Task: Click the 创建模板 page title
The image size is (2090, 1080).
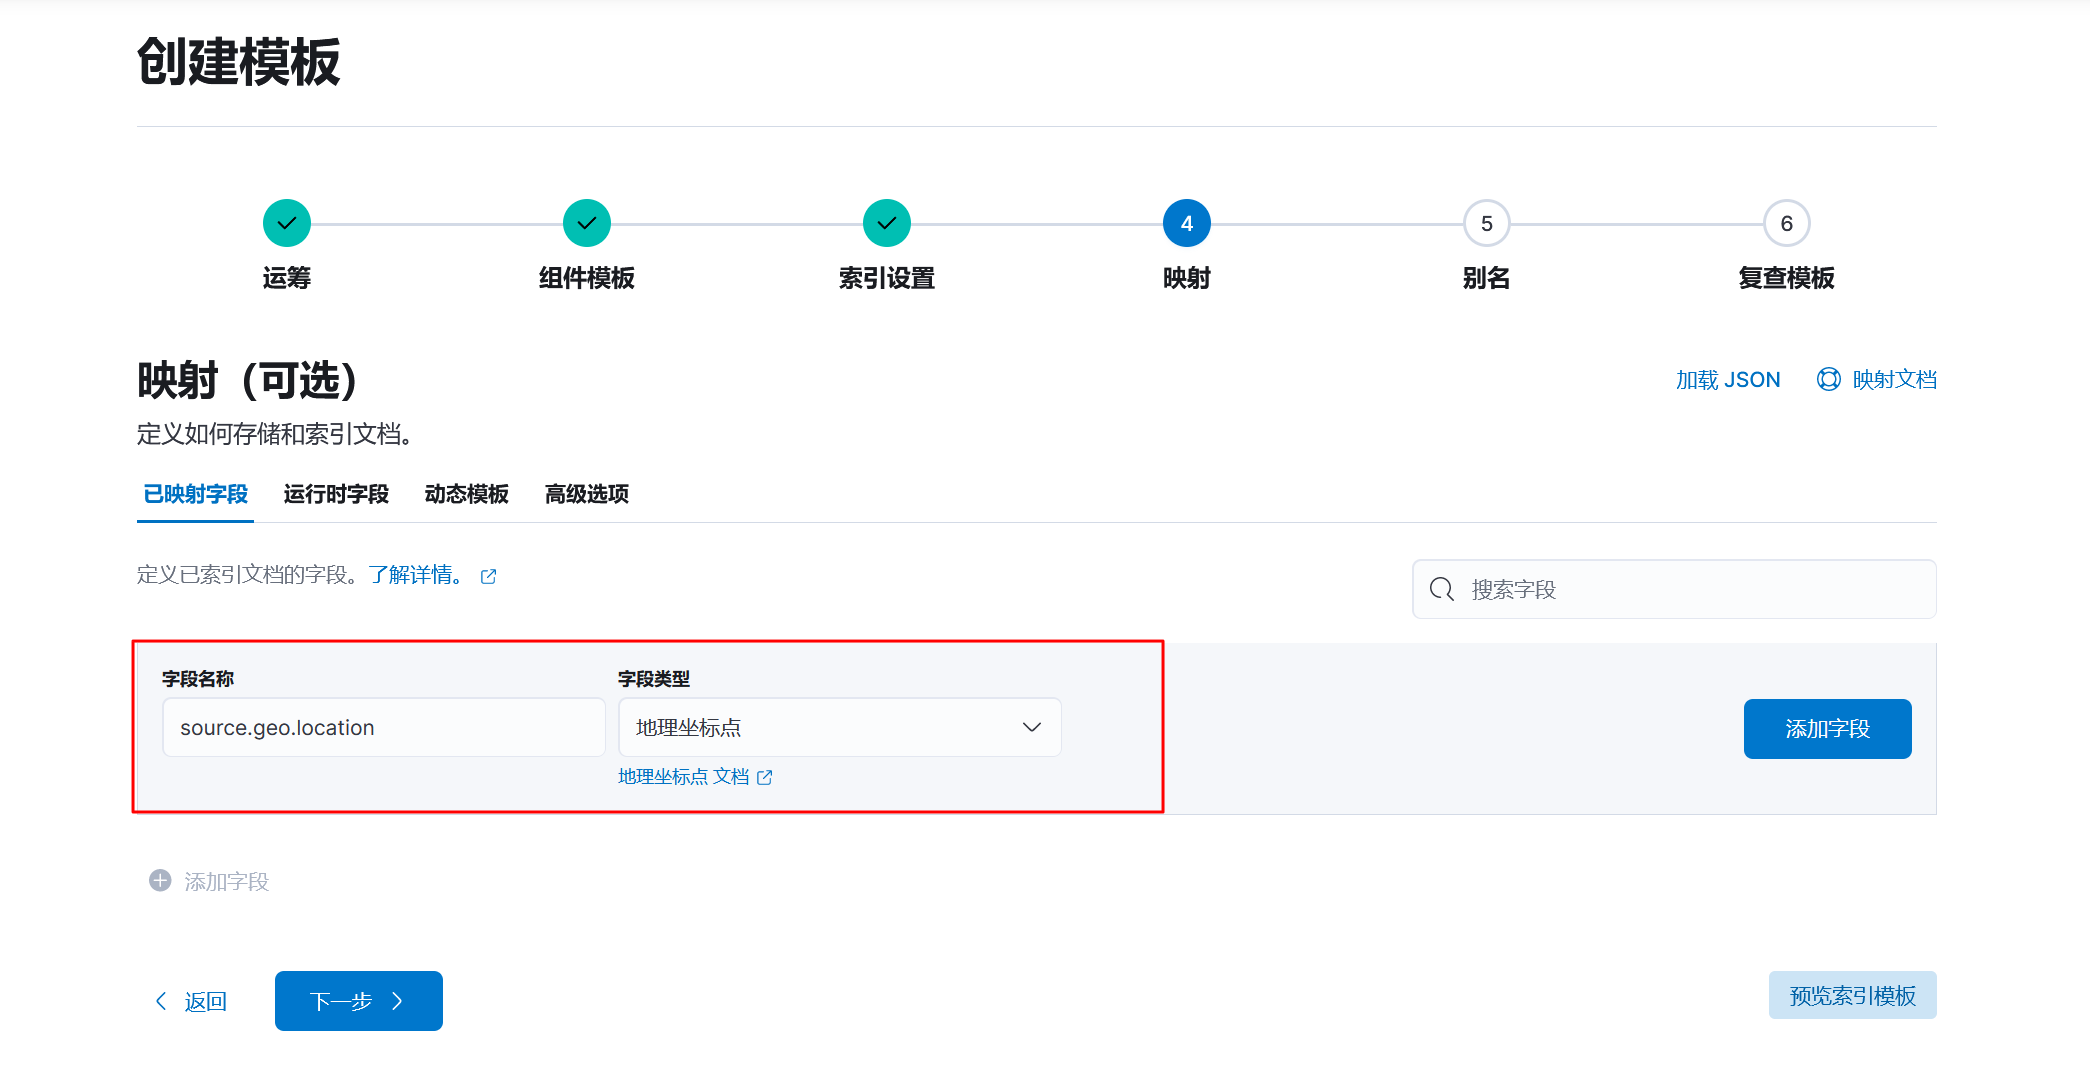Action: (x=239, y=62)
